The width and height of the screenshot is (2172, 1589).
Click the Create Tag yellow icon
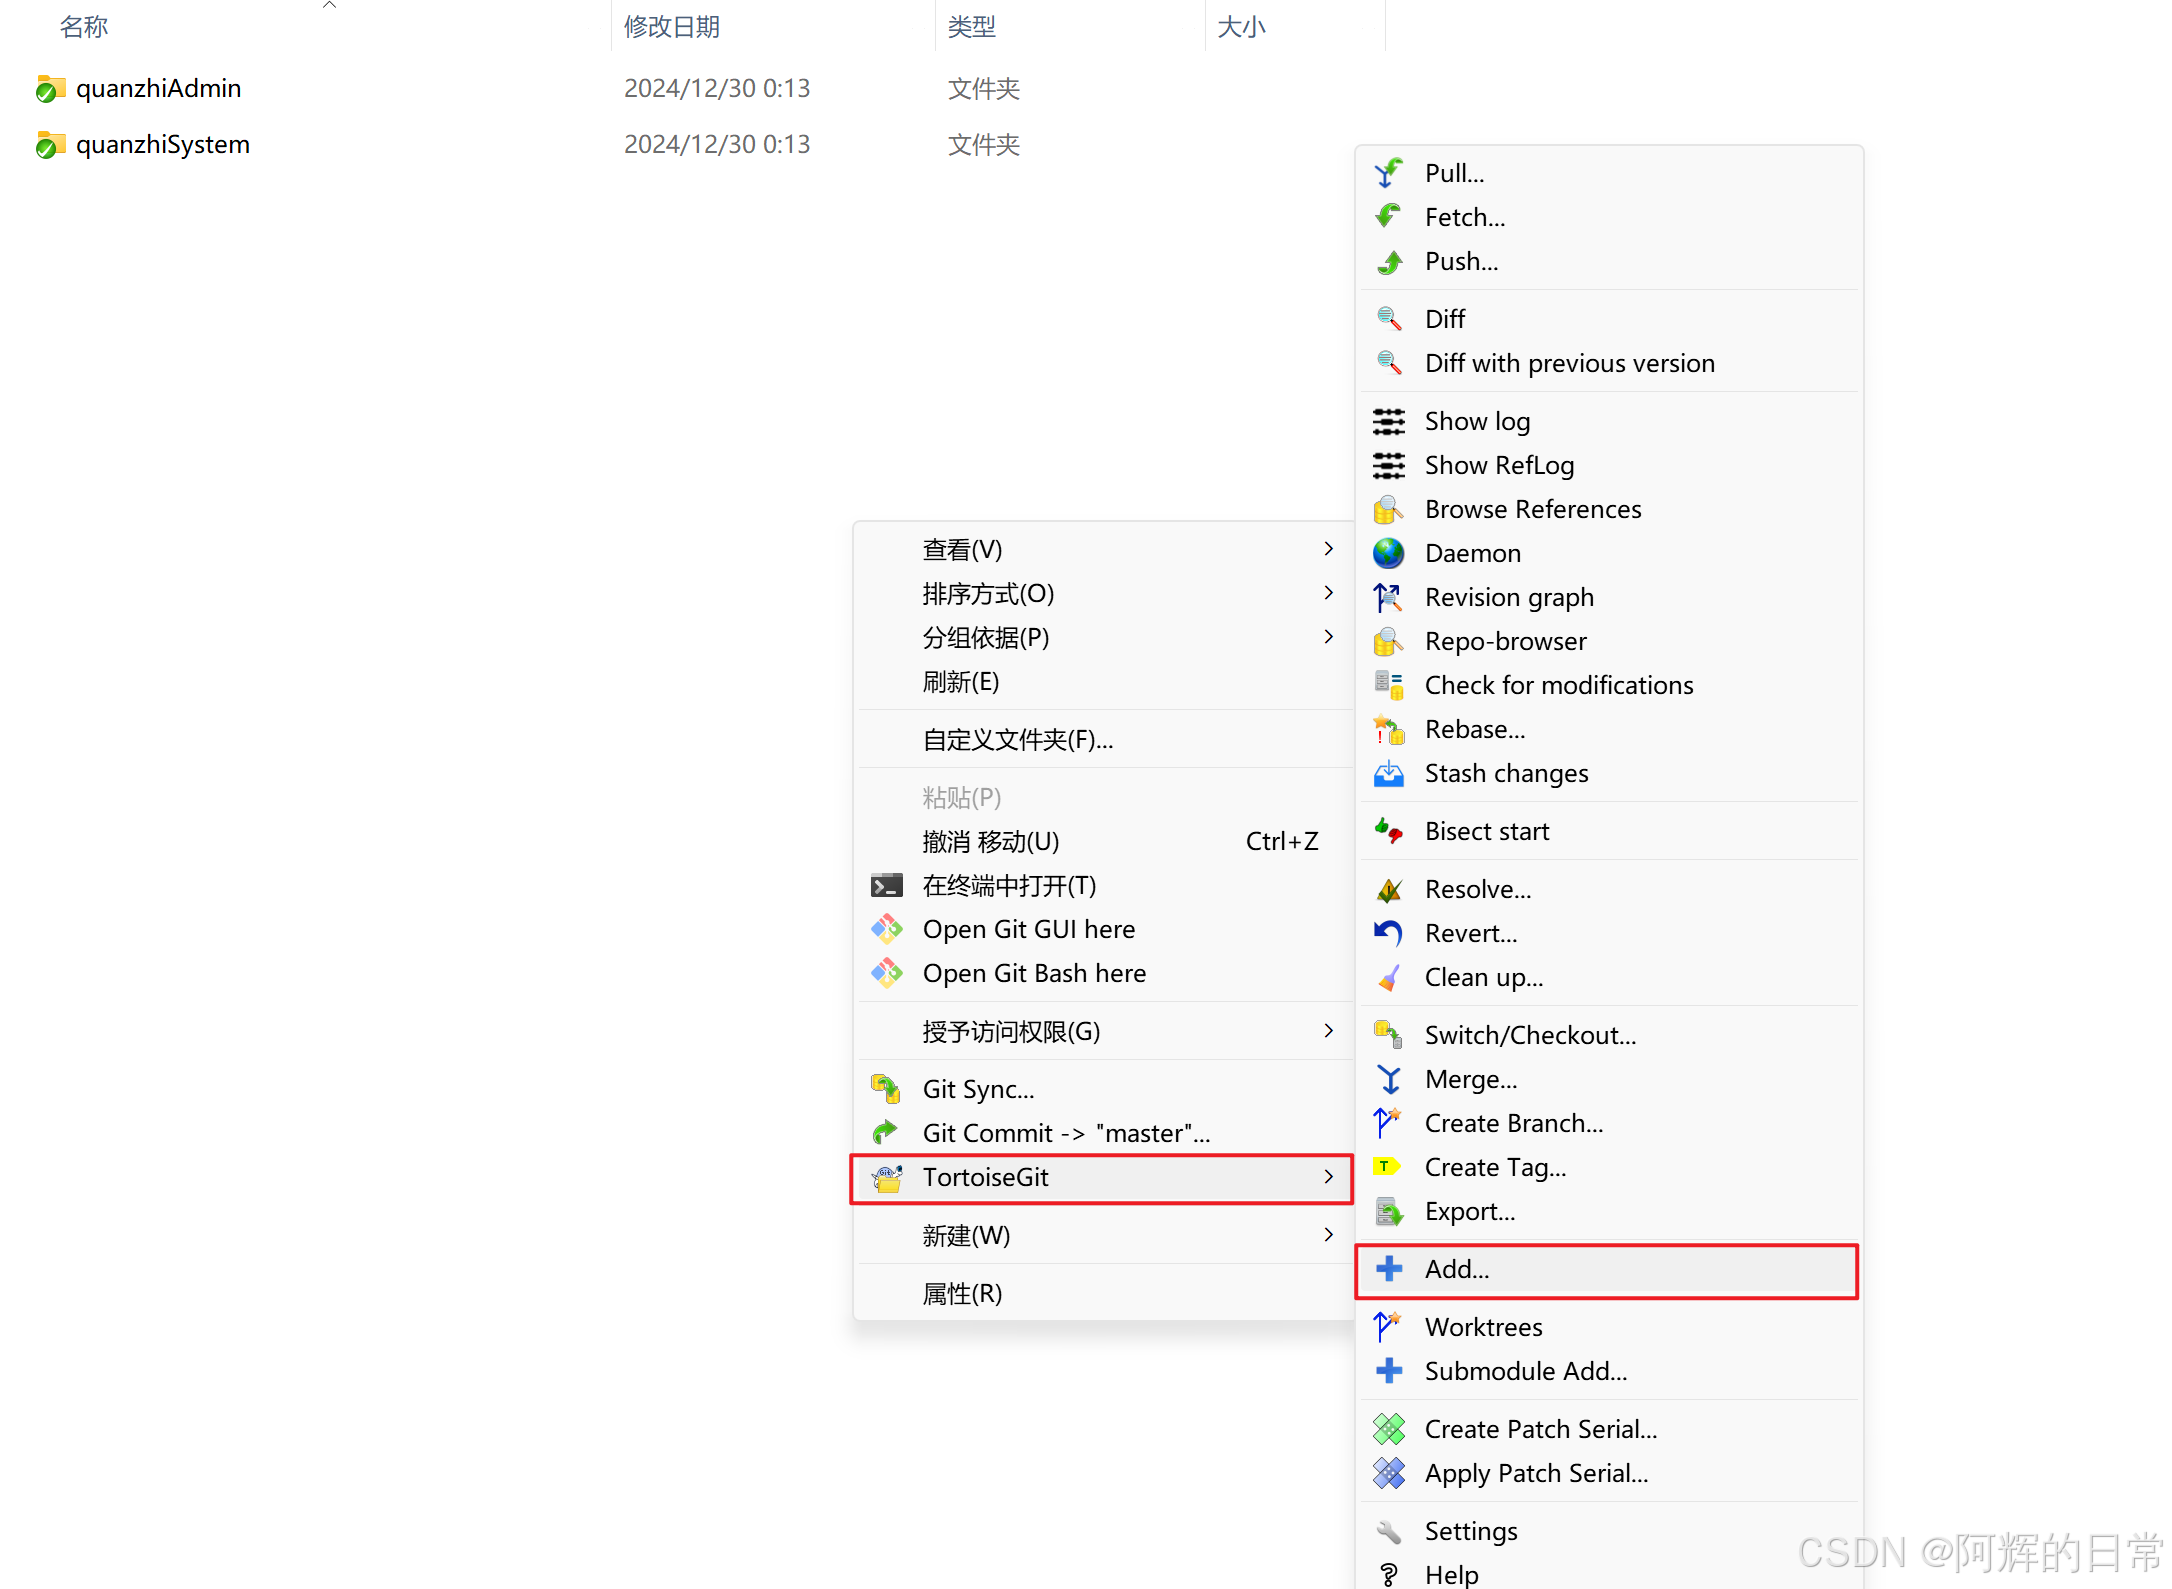click(x=1388, y=1167)
